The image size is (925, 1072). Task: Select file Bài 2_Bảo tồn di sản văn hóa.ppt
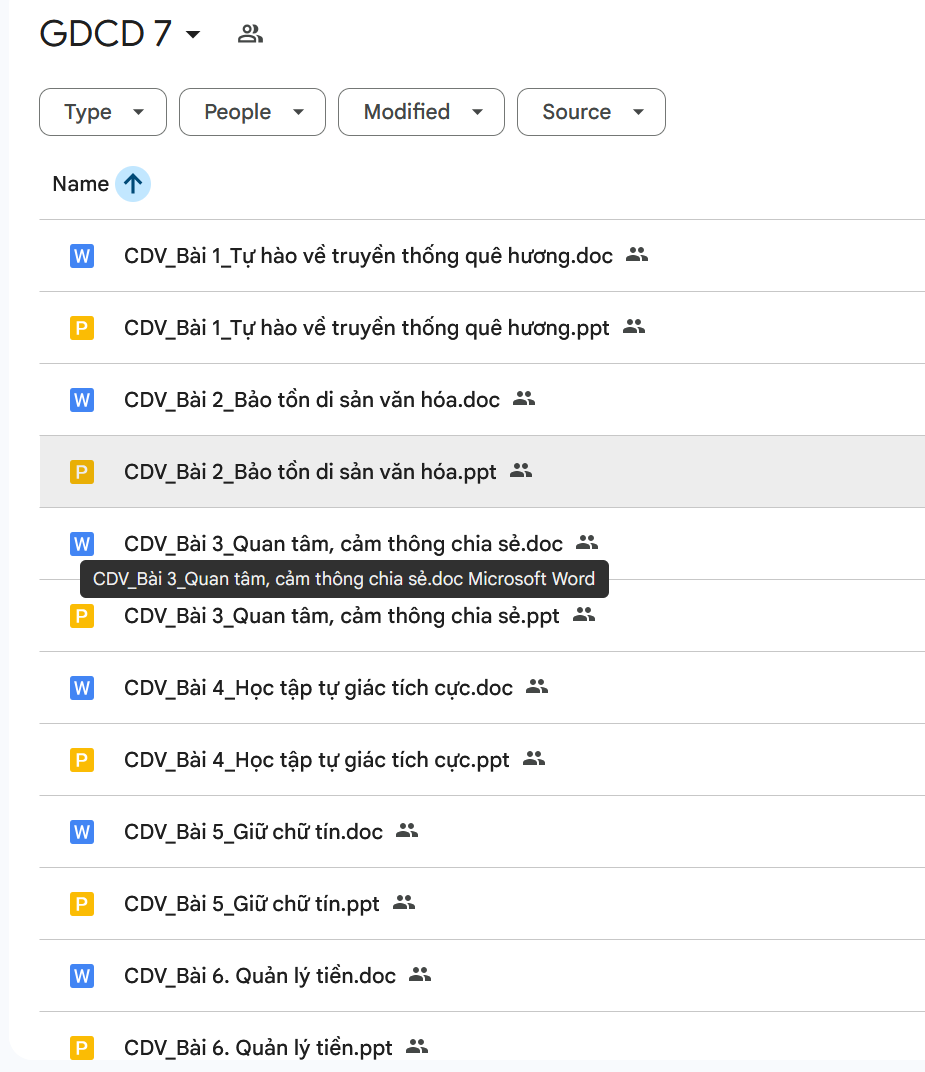310,472
